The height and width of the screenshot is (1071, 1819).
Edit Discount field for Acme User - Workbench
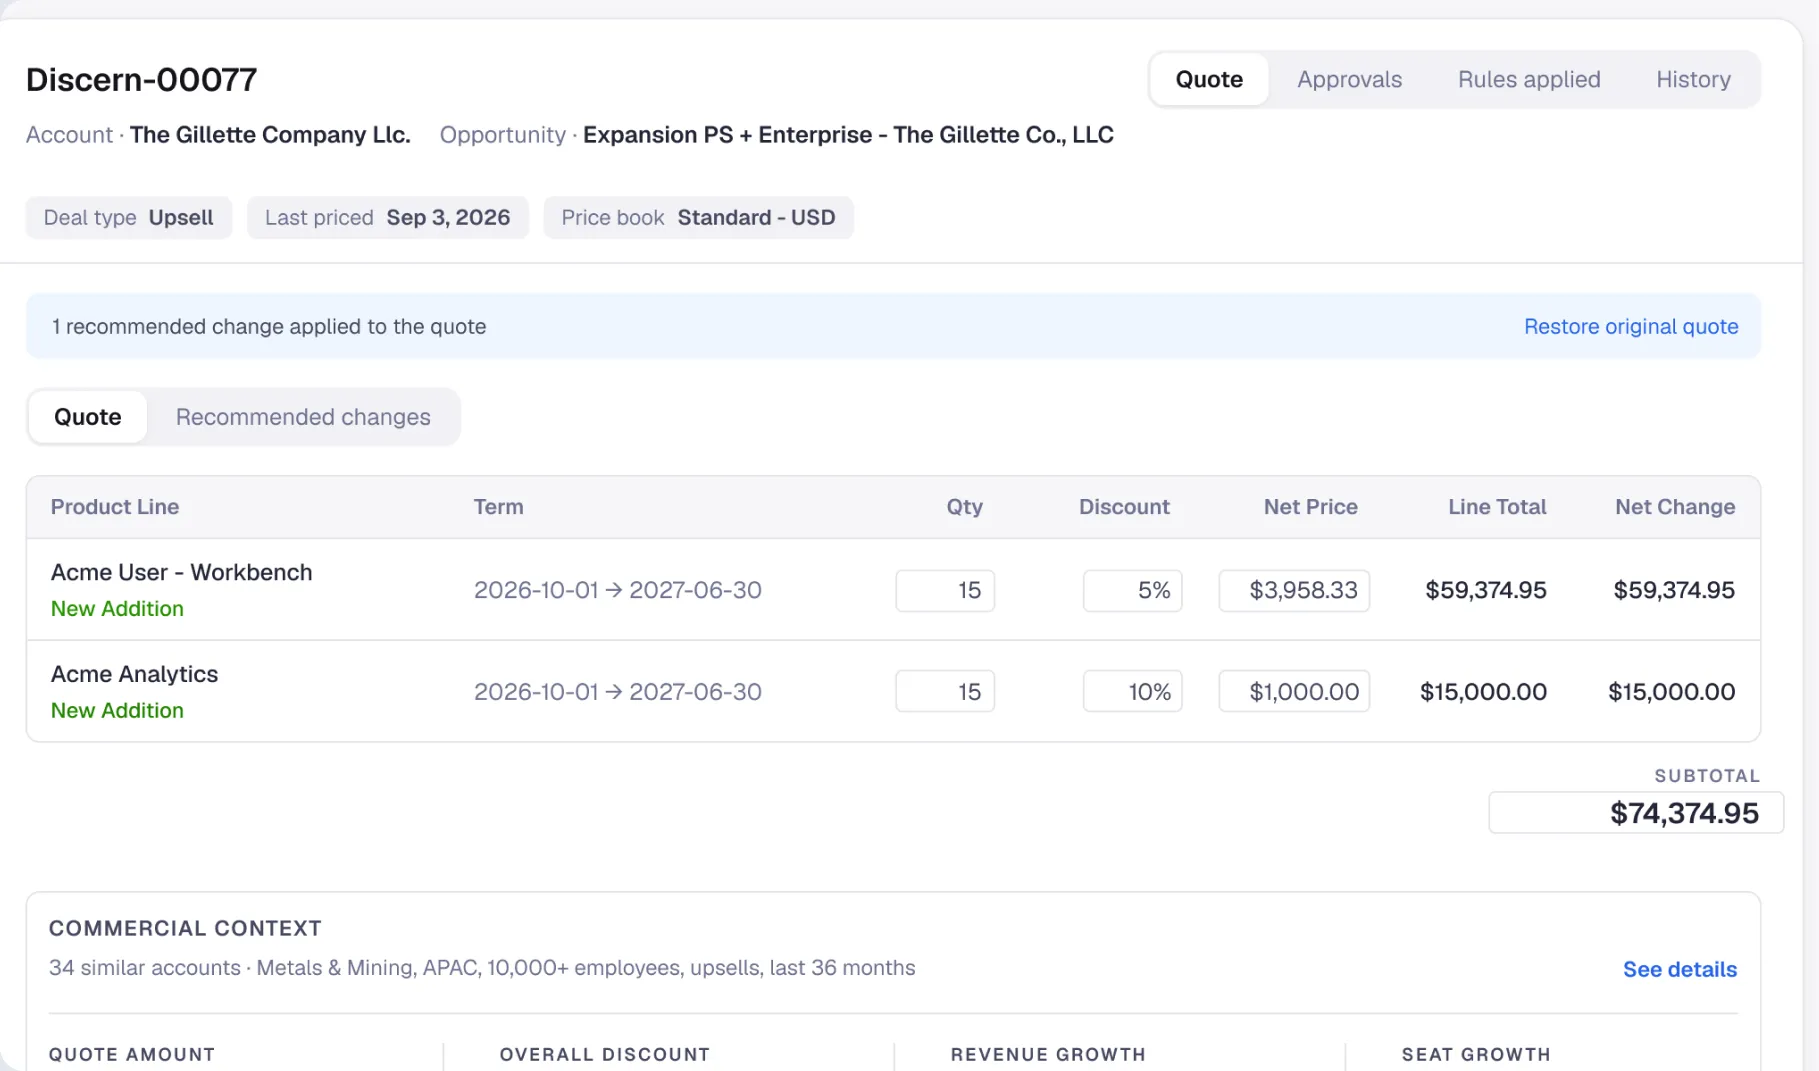[x=1132, y=590]
